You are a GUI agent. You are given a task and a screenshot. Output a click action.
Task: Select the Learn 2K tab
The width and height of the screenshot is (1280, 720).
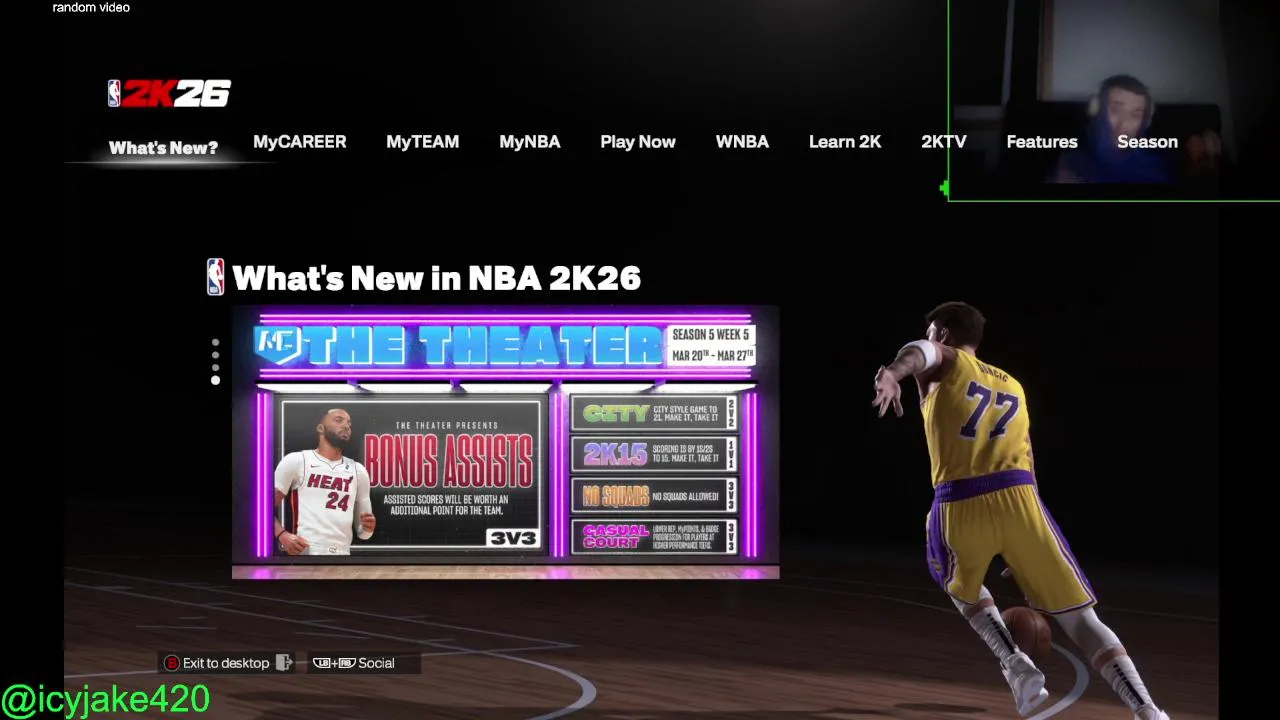click(845, 142)
